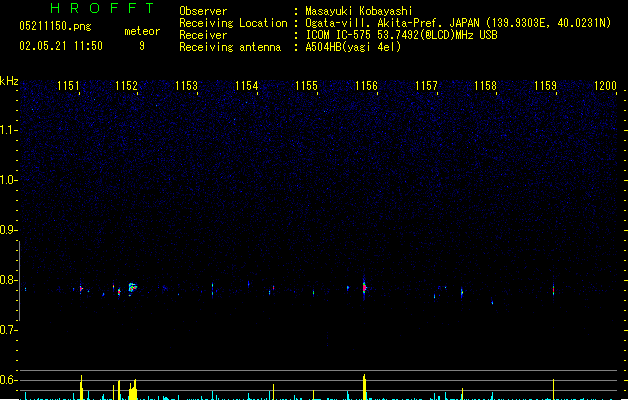Click the meteor echo near 1159
Image resolution: width=629 pixels, height=400 pixels.
coord(554,290)
